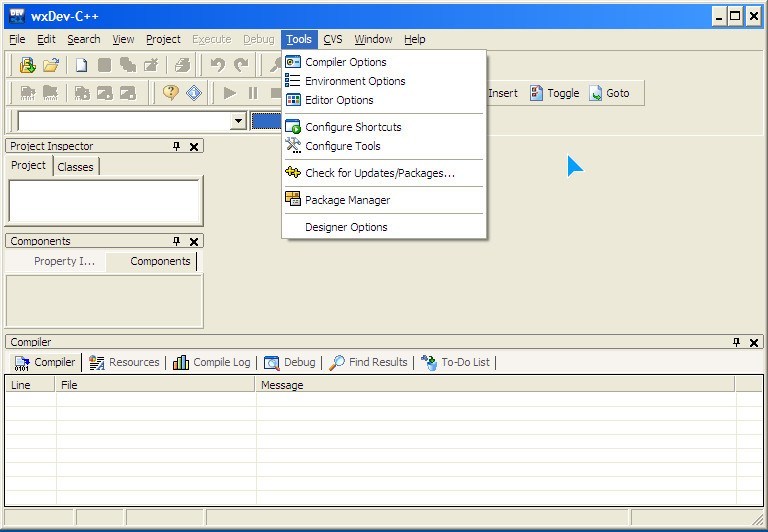This screenshot has height=532, width=768.
Task: Click the Goto bookmark toolbar button
Action: (609, 93)
